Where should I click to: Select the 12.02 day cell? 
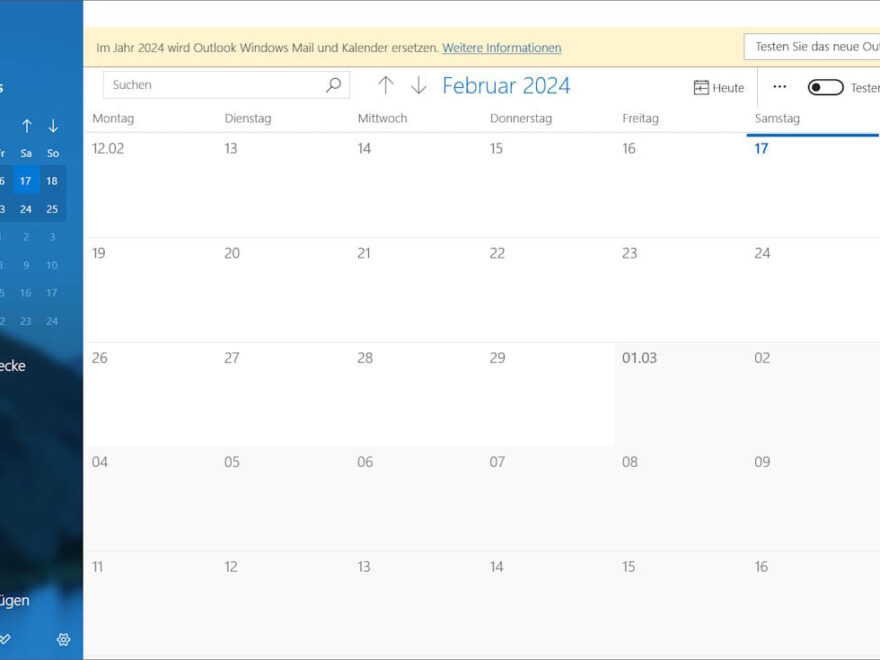(150, 185)
